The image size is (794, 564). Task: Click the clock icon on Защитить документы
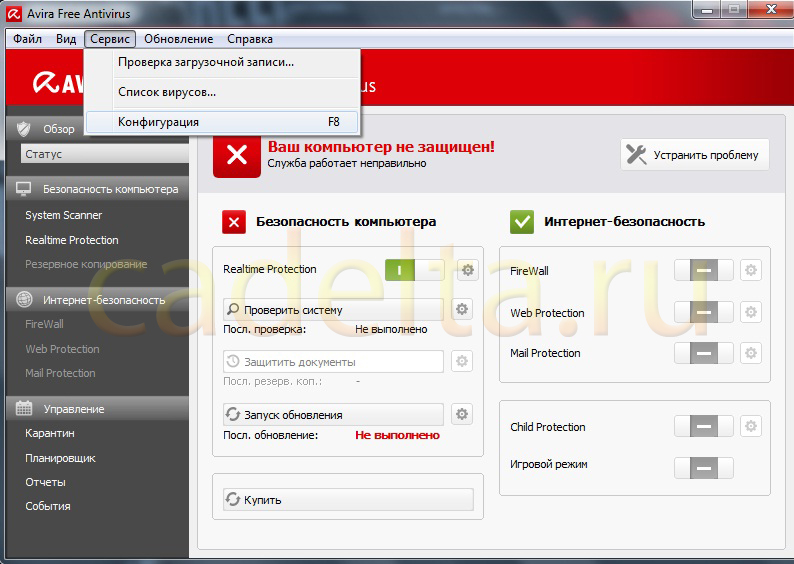(x=233, y=361)
